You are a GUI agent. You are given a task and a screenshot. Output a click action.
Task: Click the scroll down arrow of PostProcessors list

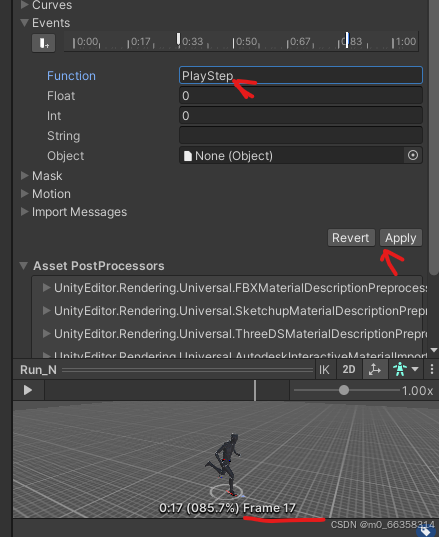[434, 350]
